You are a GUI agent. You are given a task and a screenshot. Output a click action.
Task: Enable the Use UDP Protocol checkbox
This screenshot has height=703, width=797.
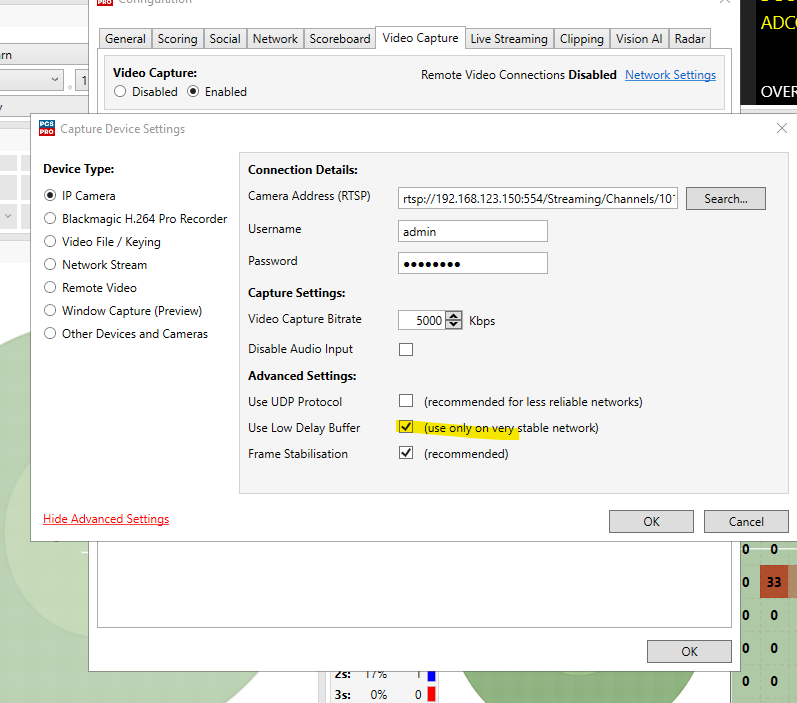pos(406,401)
